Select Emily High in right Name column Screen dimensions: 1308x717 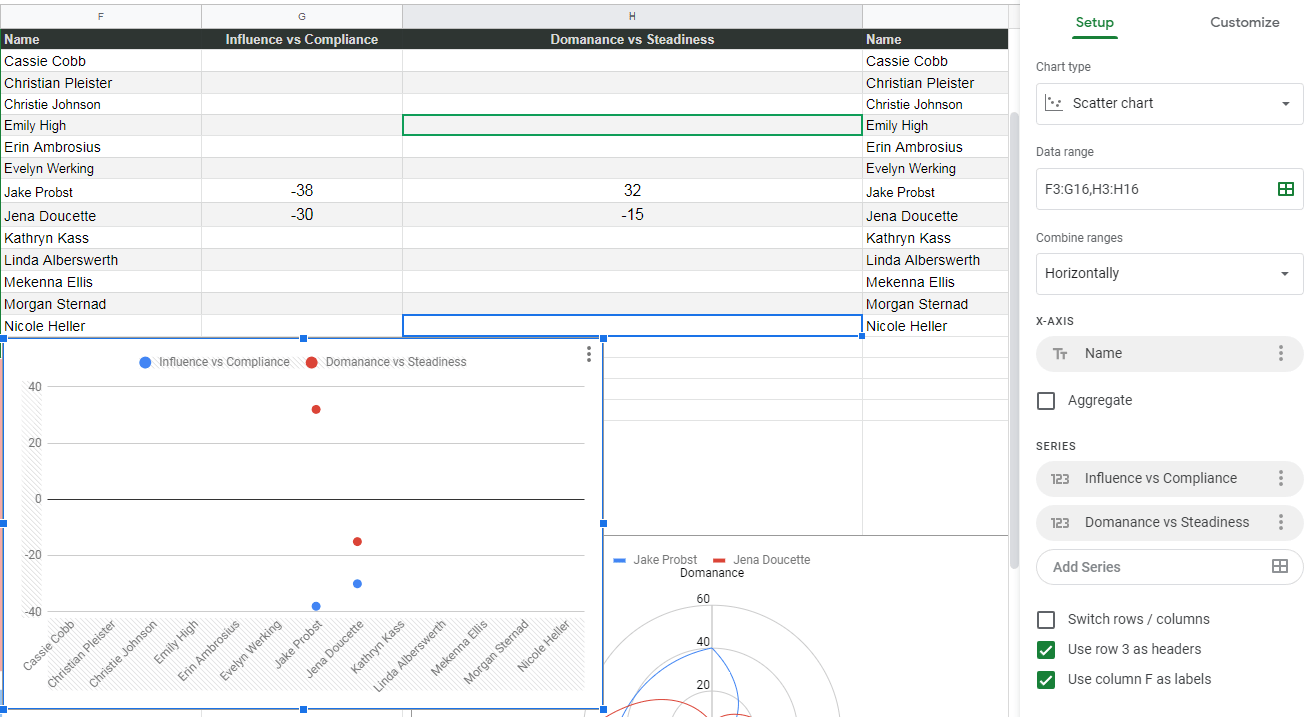tap(935, 125)
